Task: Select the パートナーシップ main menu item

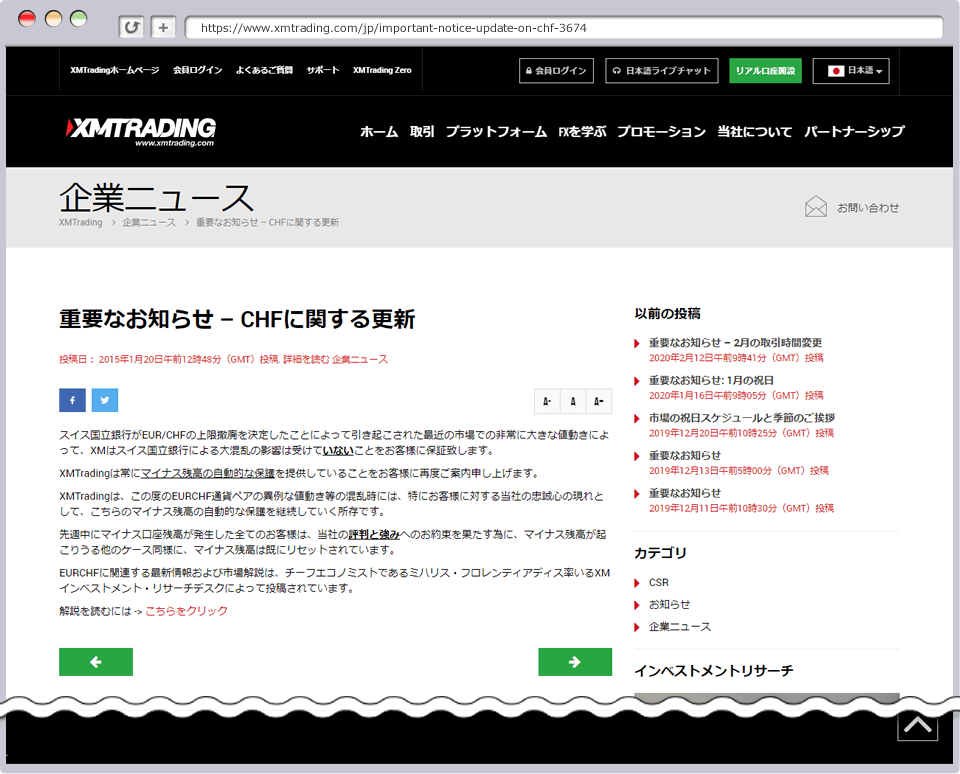Action: [854, 132]
